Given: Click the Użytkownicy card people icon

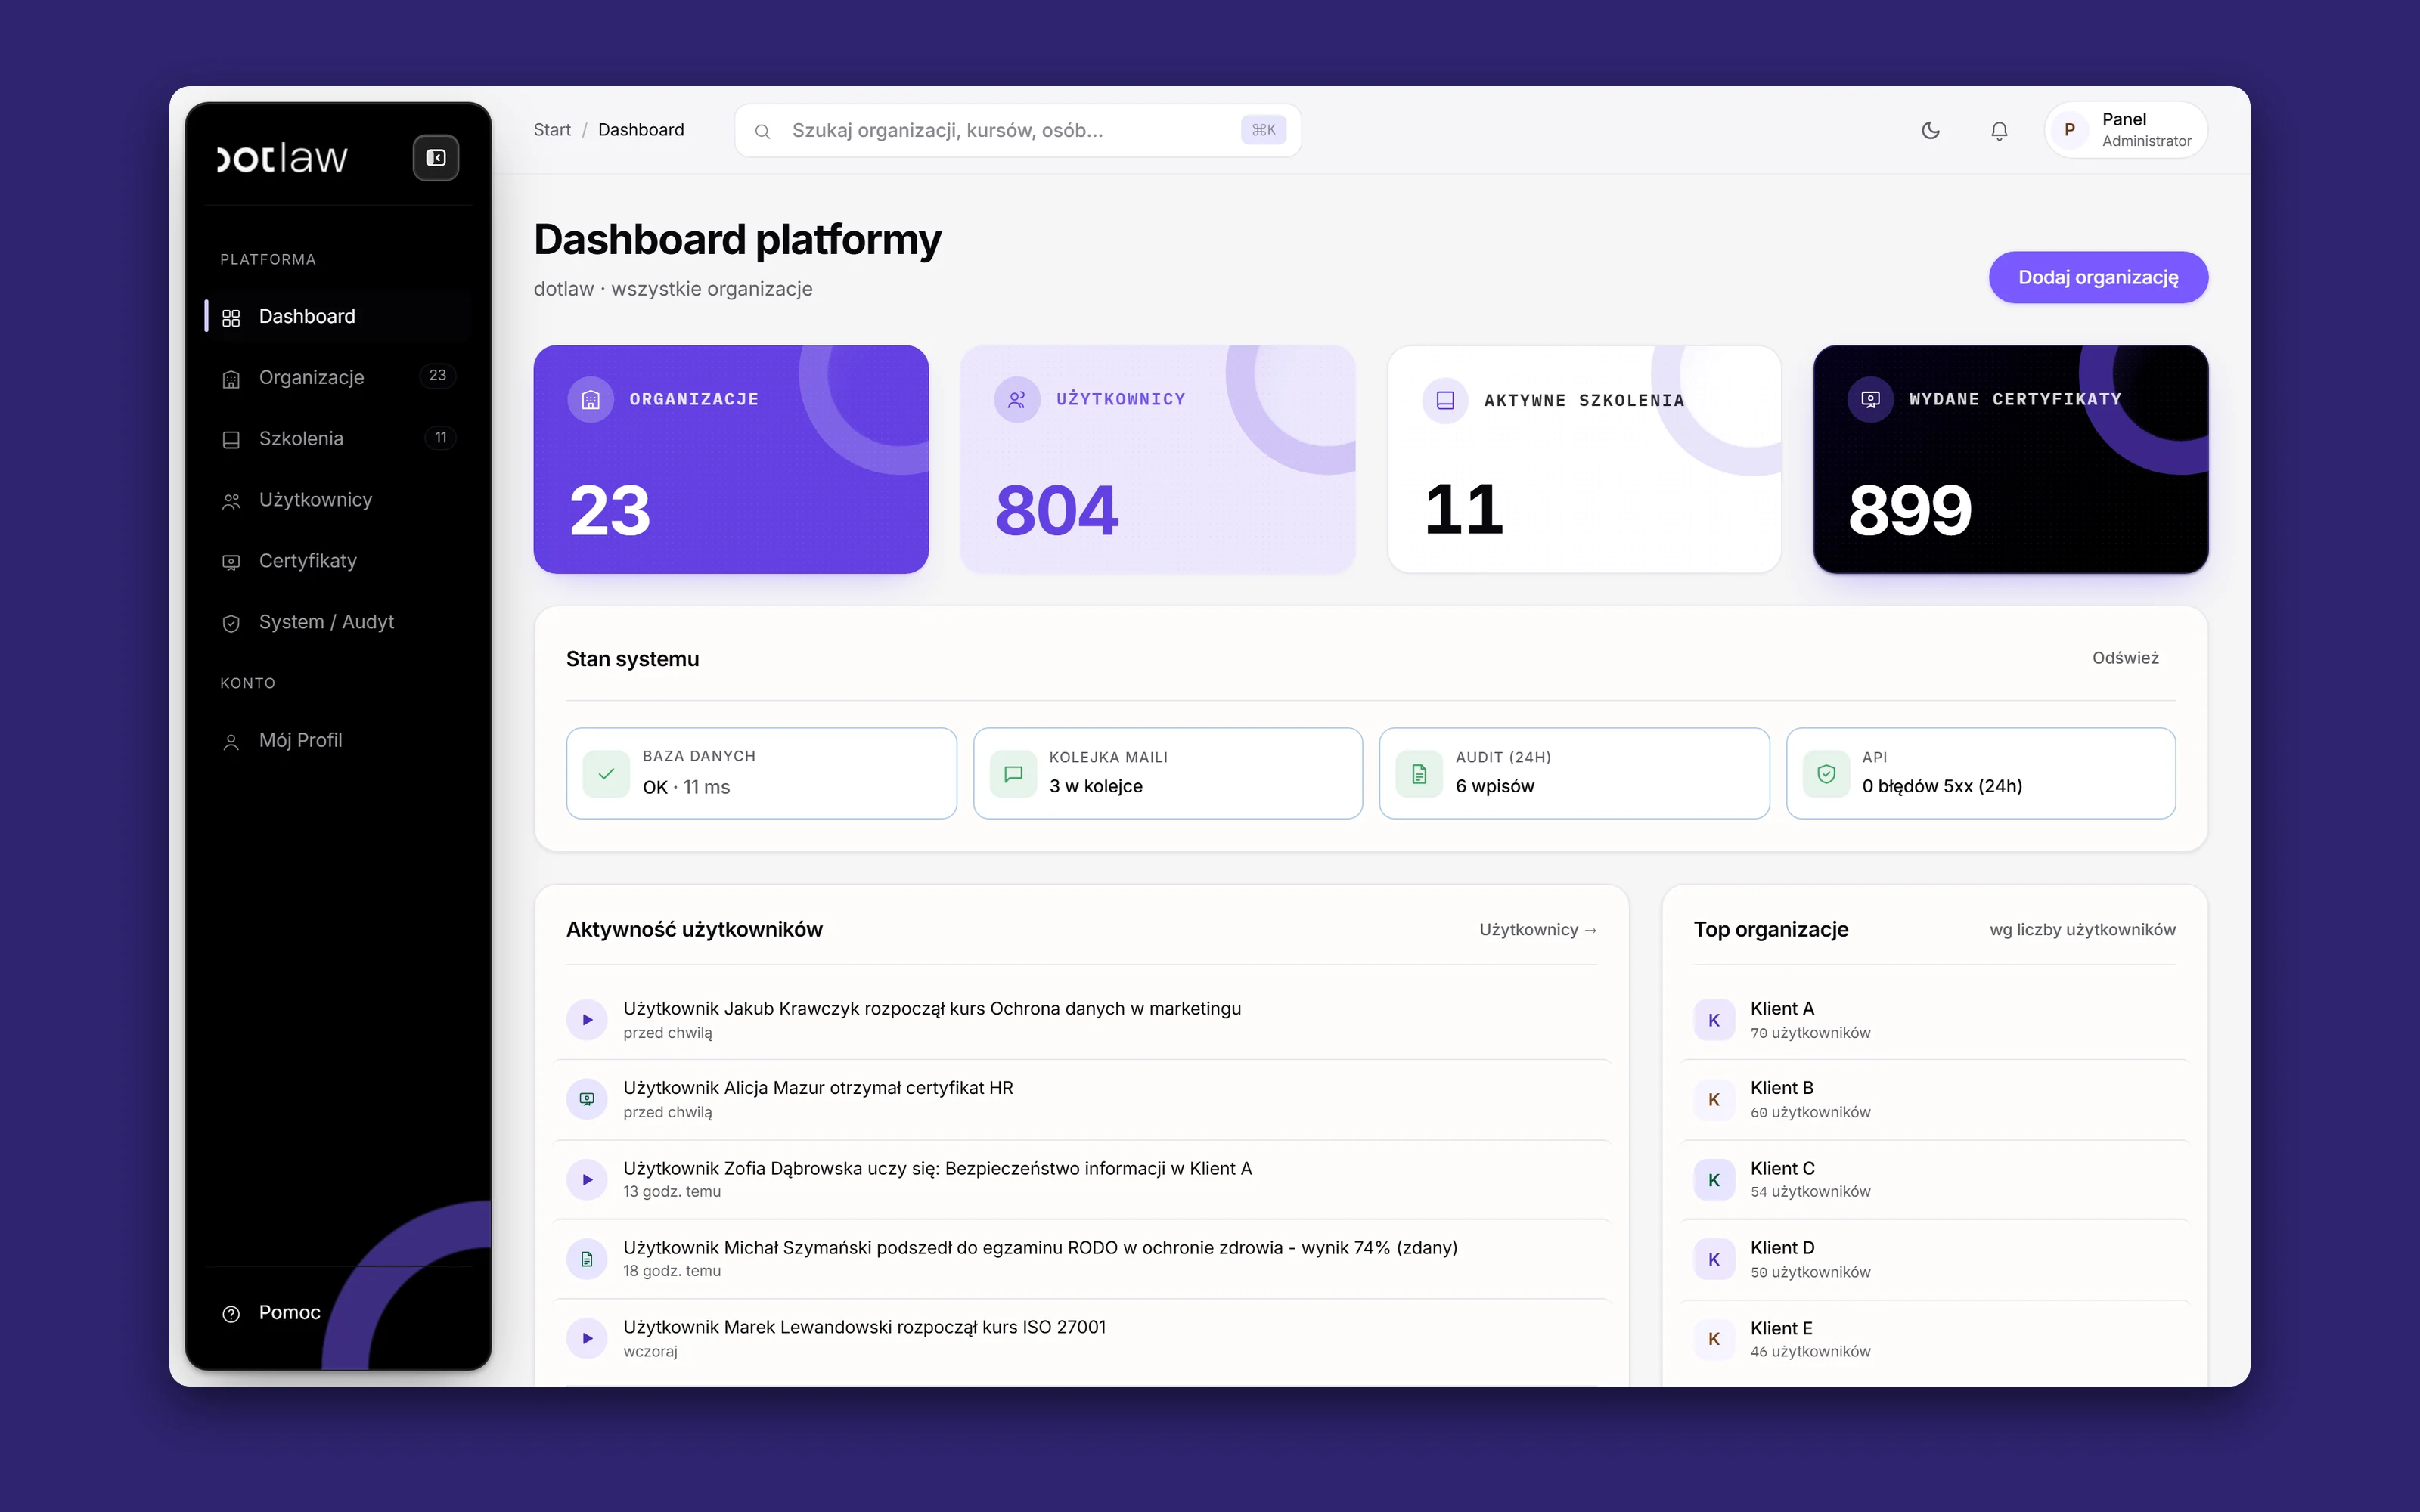Looking at the screenshot, I should coord(1017,400).
